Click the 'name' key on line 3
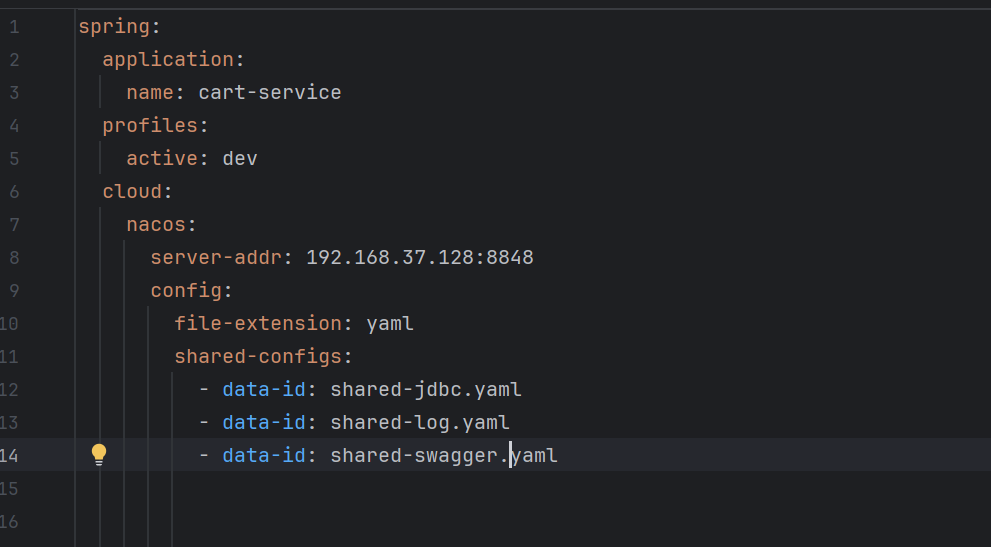991x547 pixels. [150, 92]
